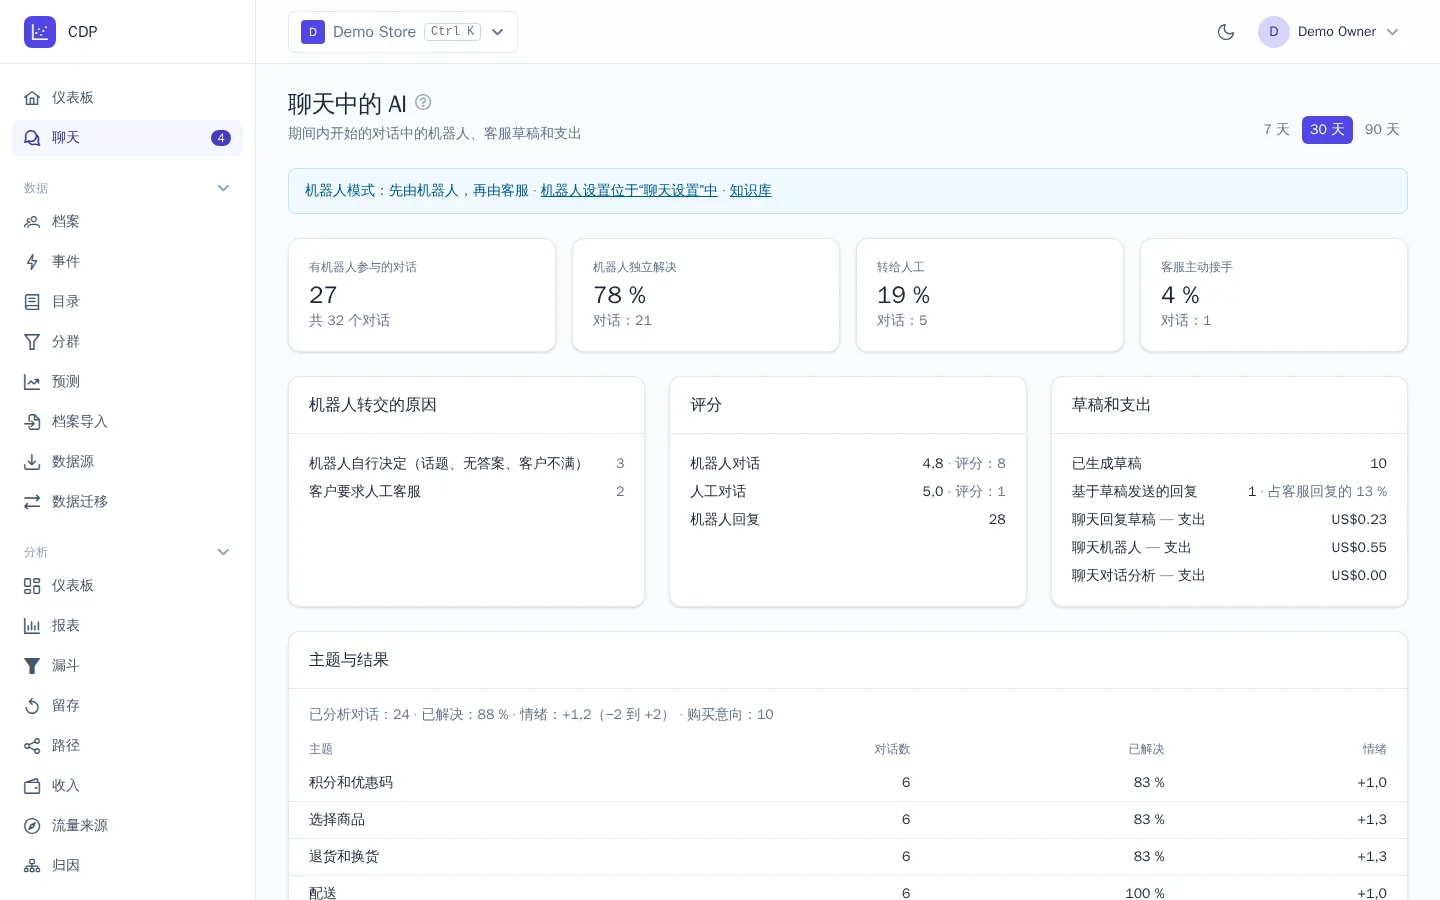Click the CDP logo icon

(x=40, y=32)
